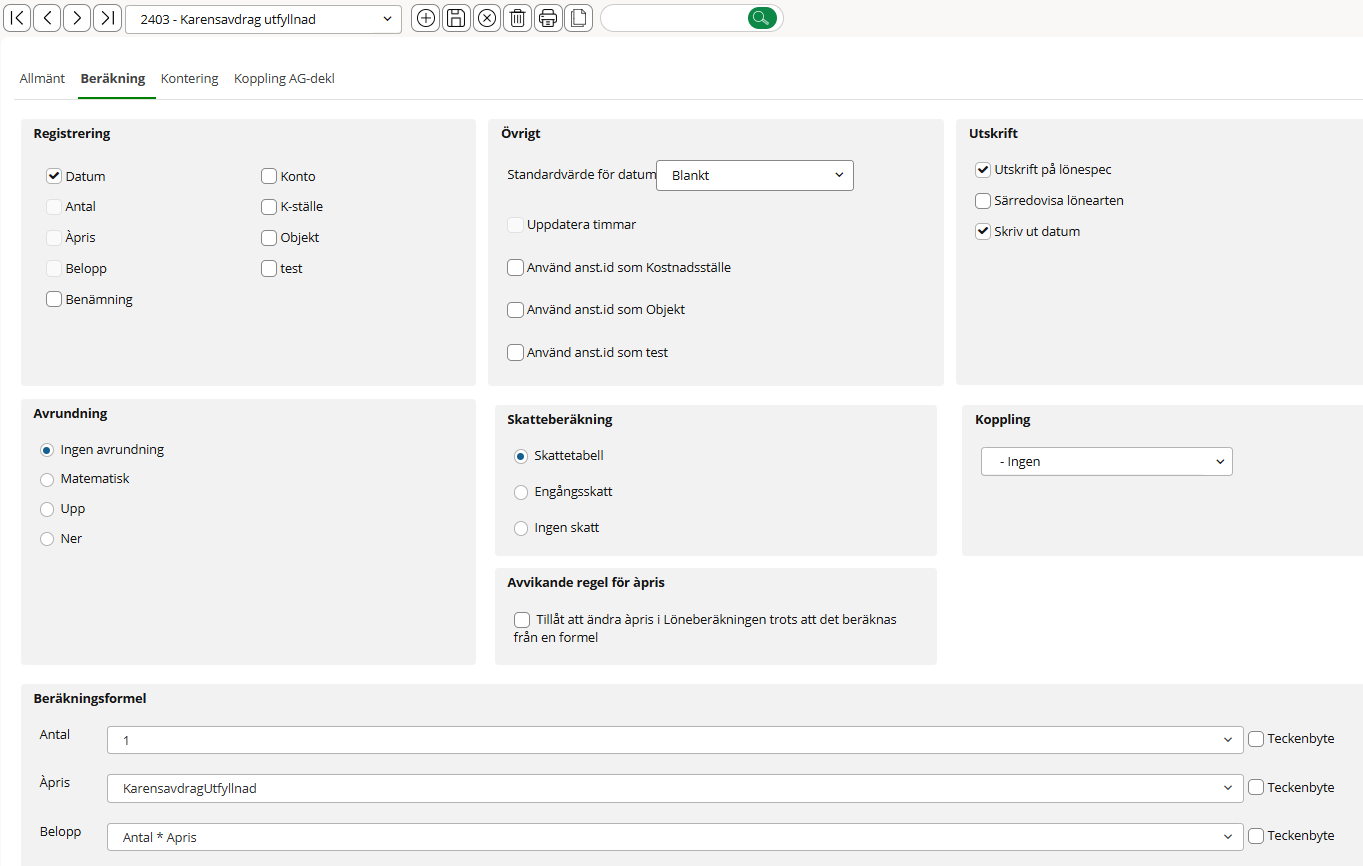Open the 2403 Karensavdrag utfyllnad selector
The height and width of the screenshot is (866, 1363).
pyautogui.click(x=263, y=19)
